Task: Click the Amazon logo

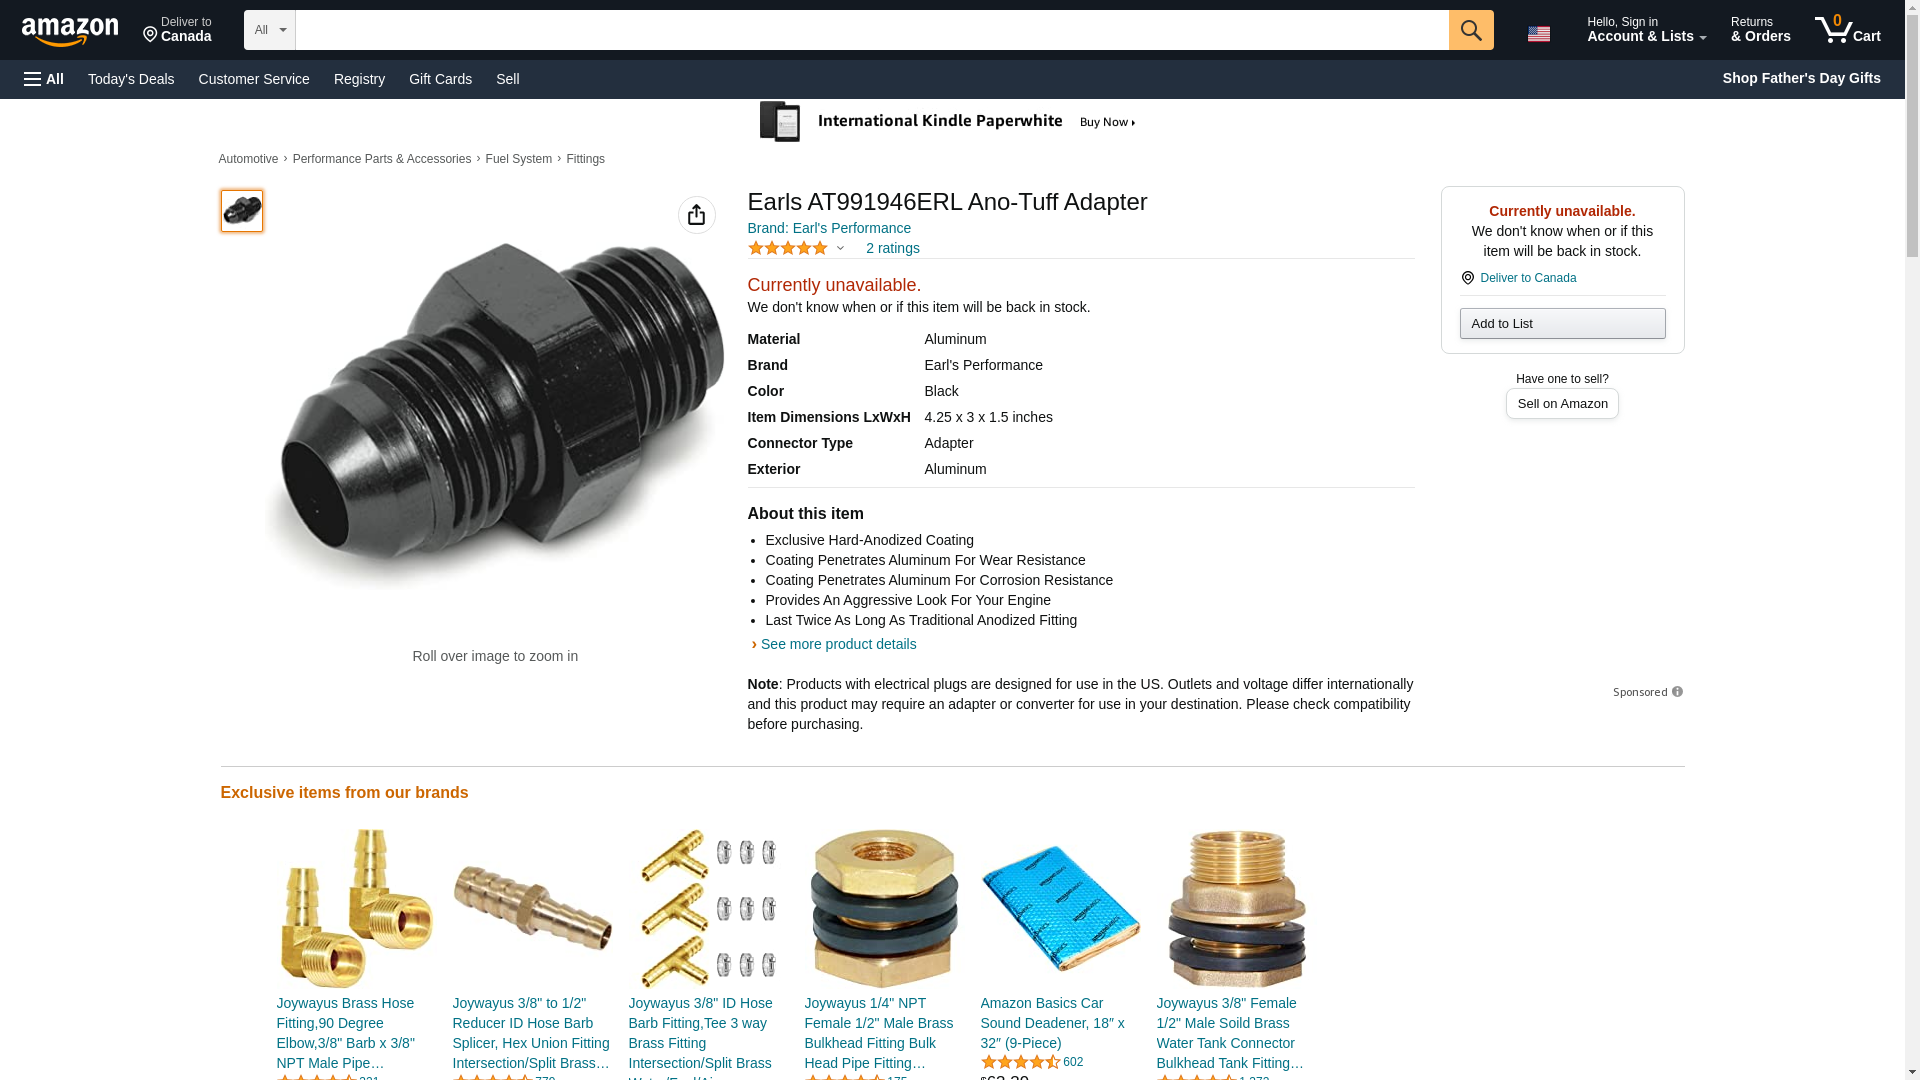Action: click(70, 31)
